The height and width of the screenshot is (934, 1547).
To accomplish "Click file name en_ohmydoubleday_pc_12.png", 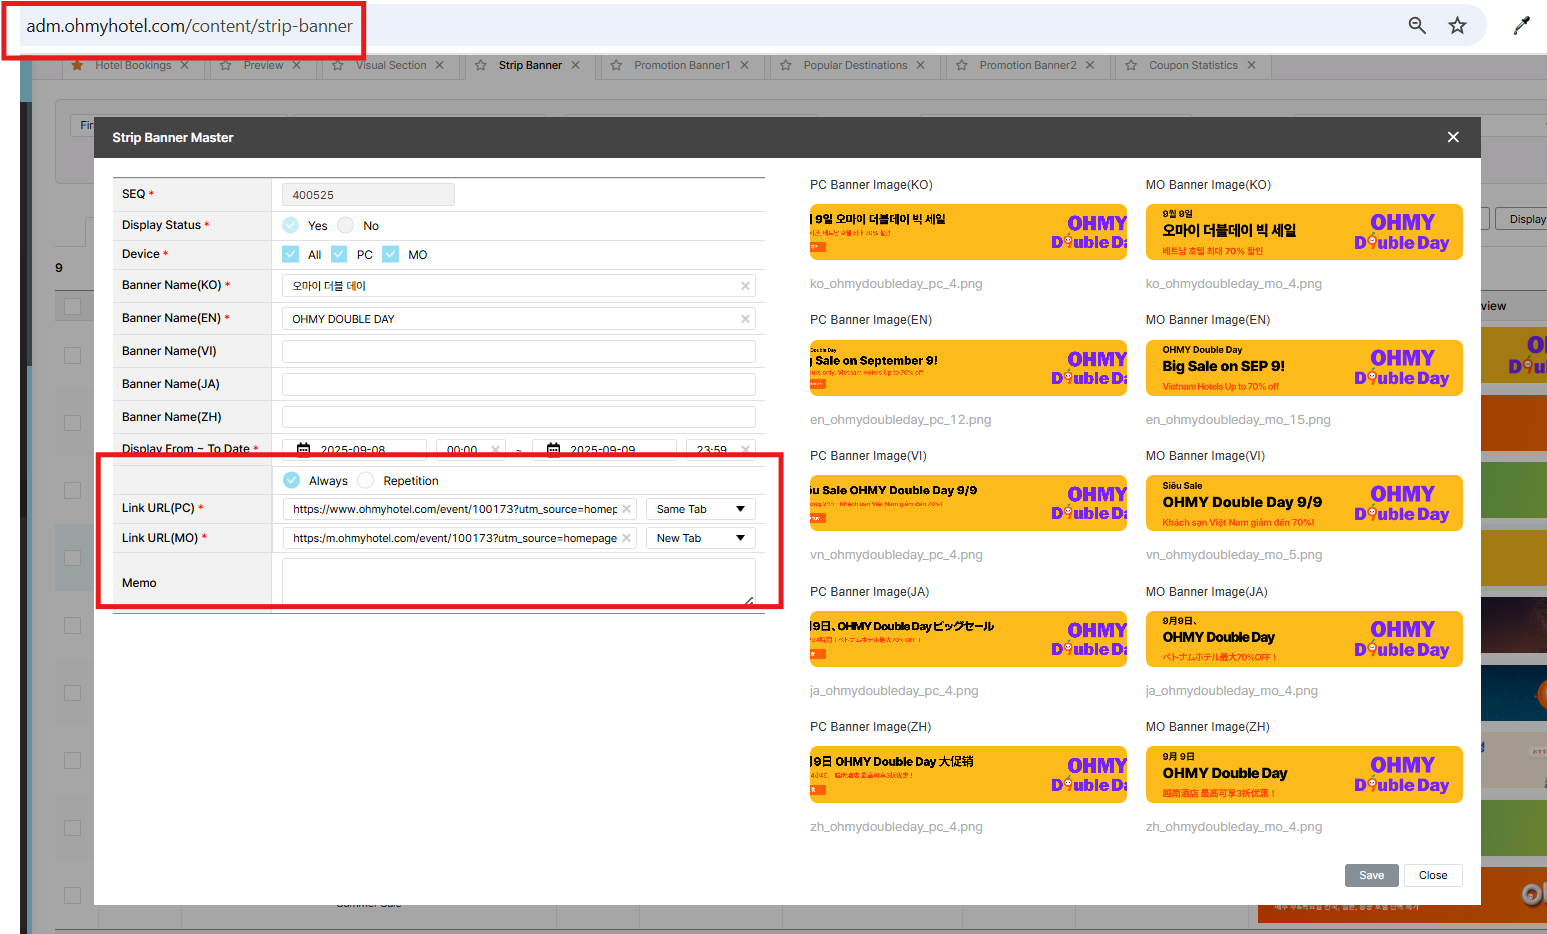I will (900, 420).
